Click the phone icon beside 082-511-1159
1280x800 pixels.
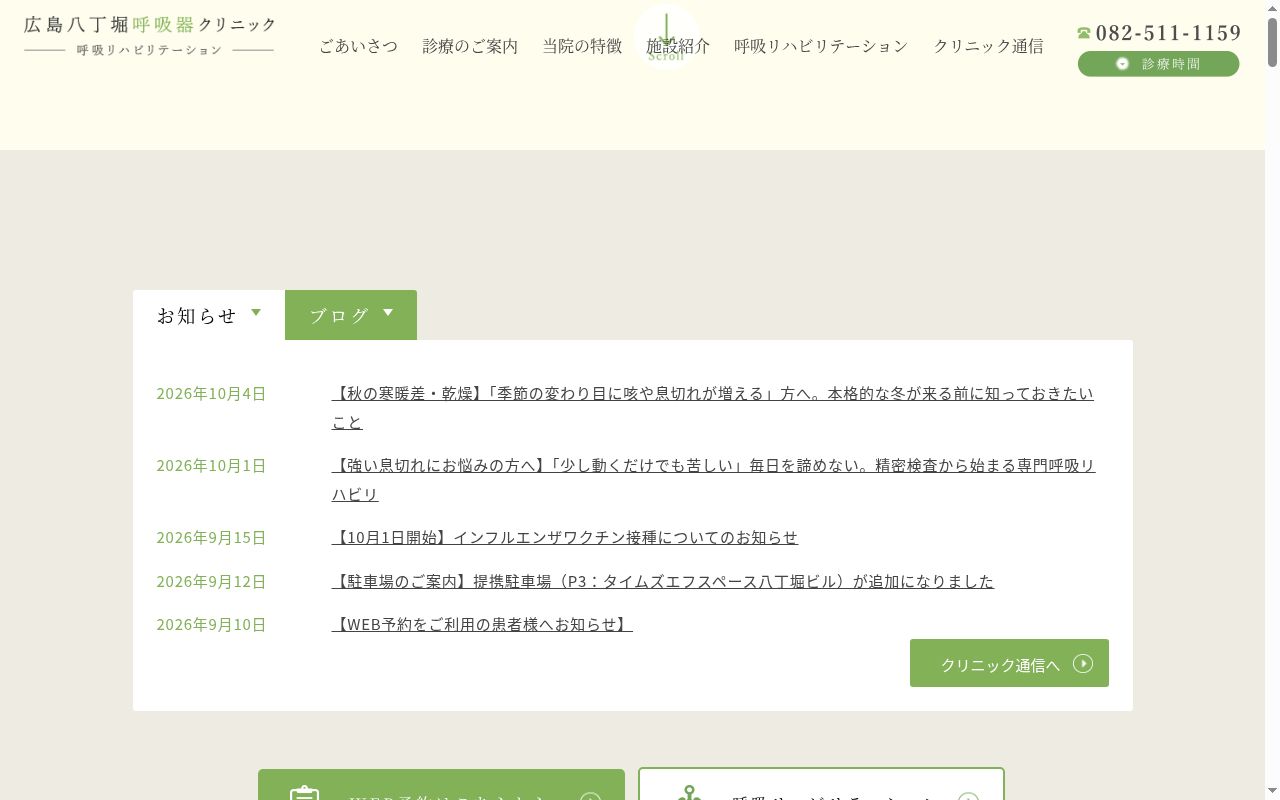tap(1084, 33)
